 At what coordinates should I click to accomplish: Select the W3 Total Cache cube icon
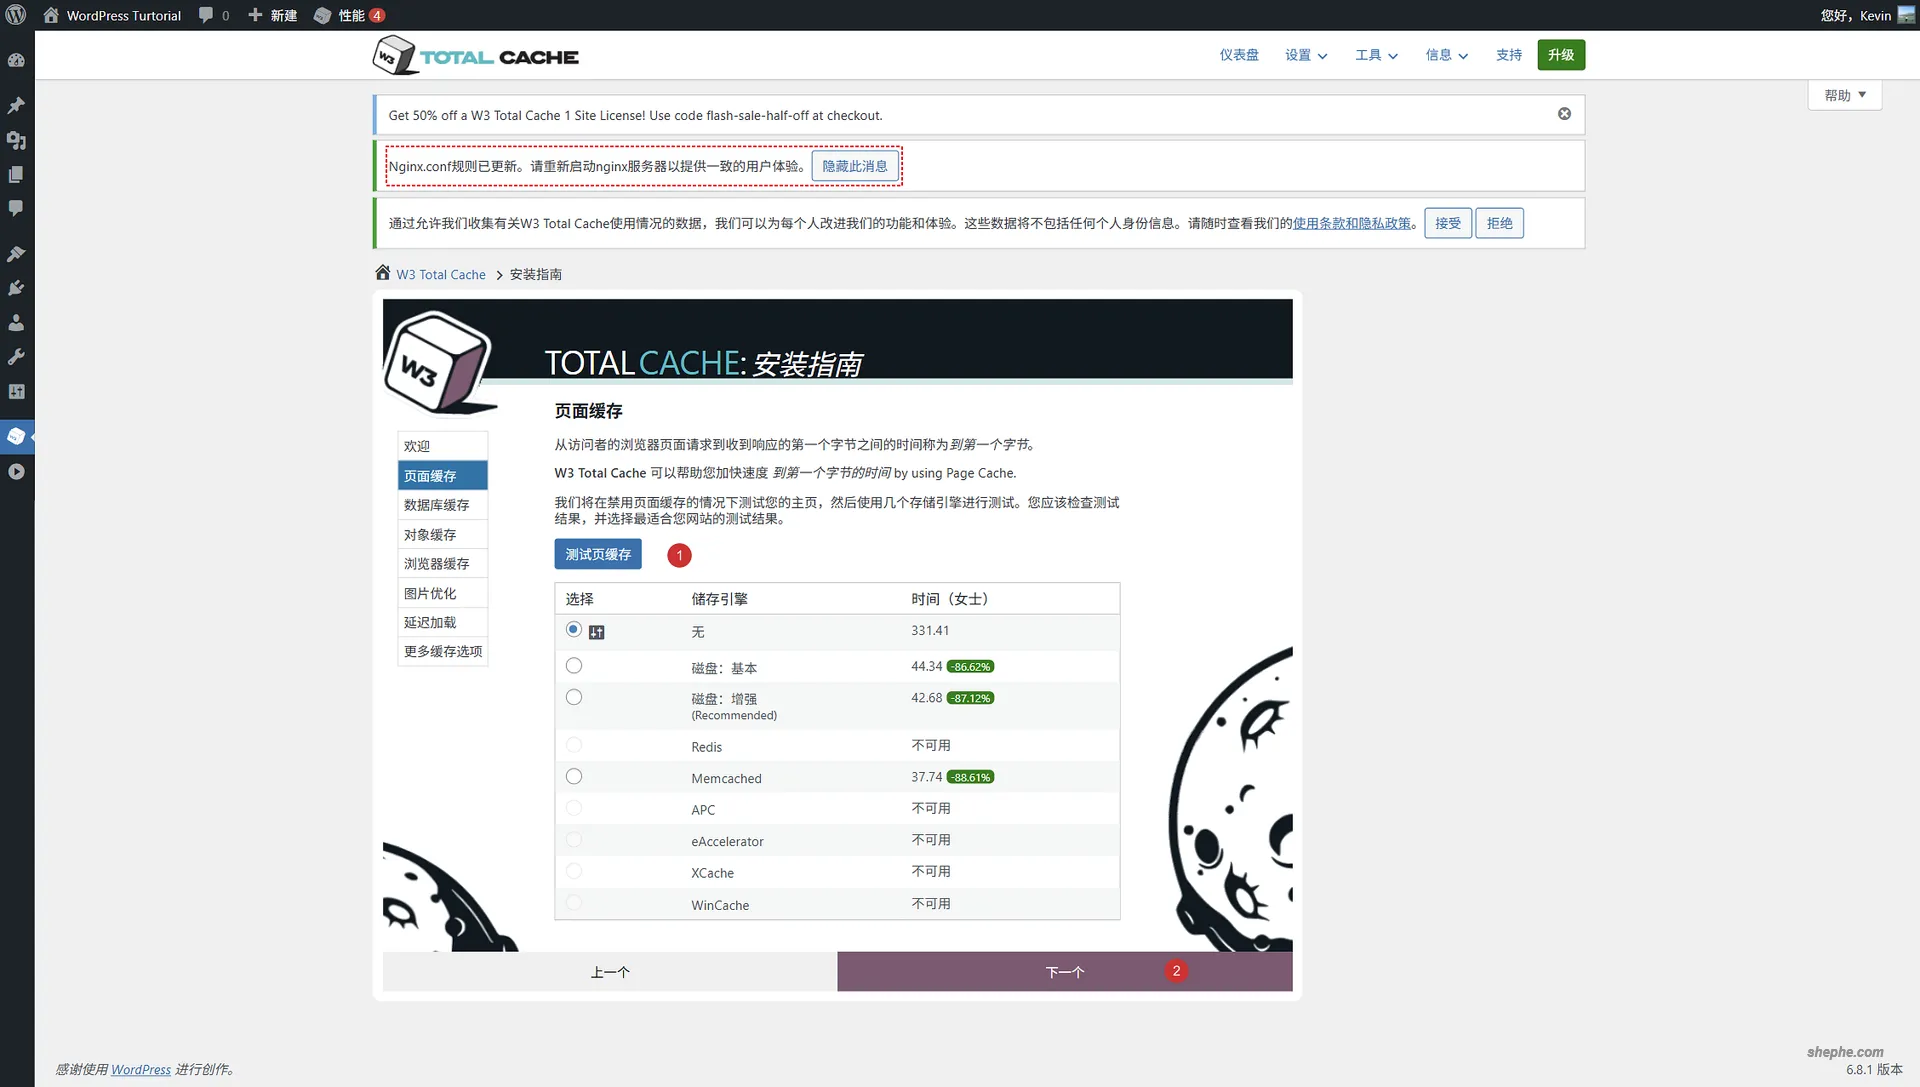[16, 436]
